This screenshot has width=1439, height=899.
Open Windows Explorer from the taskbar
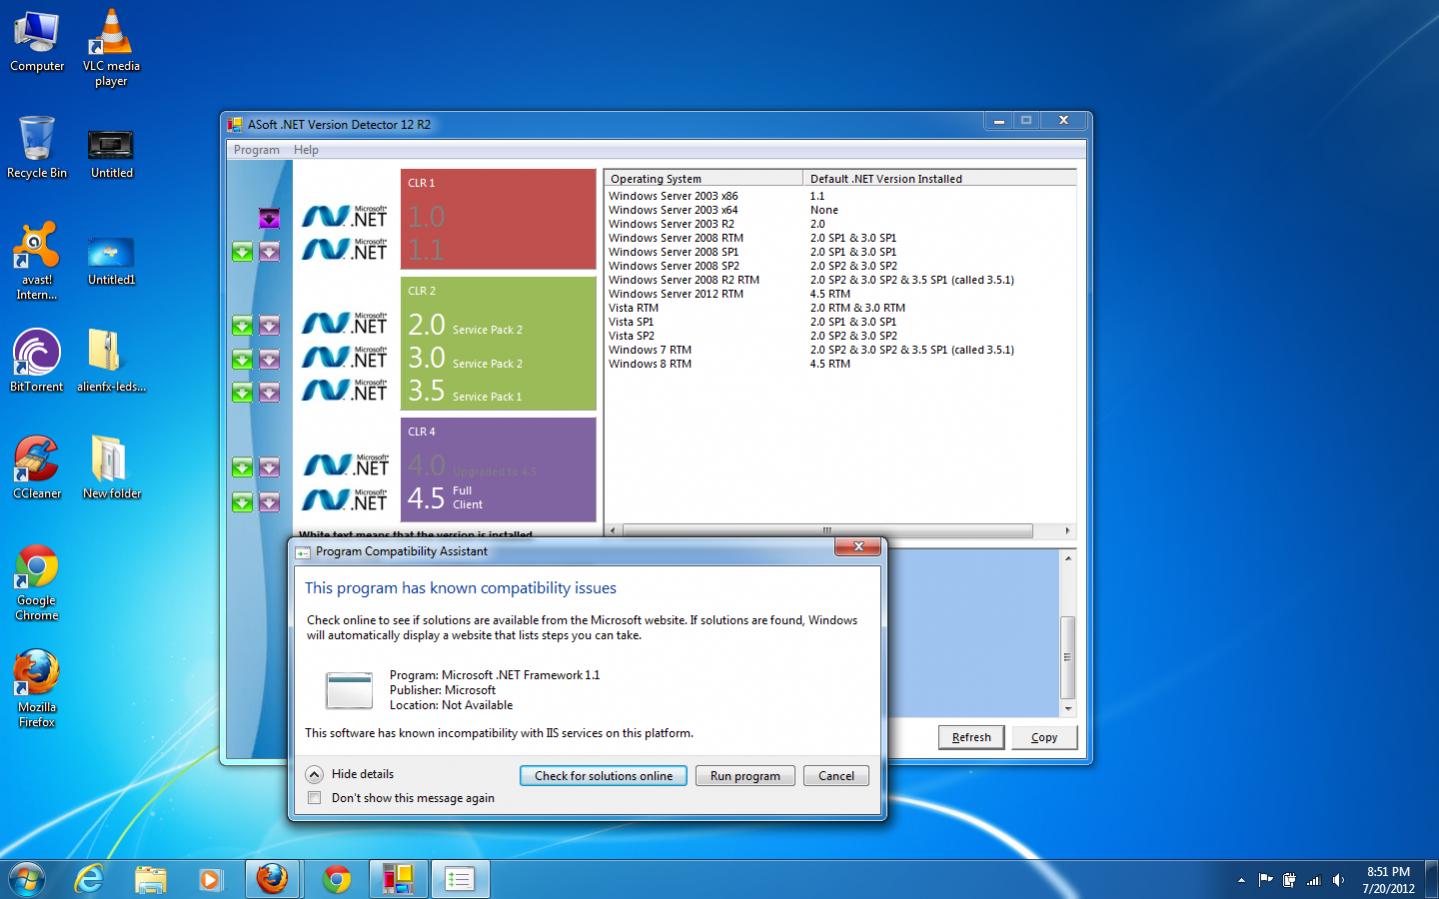(150, 879)
